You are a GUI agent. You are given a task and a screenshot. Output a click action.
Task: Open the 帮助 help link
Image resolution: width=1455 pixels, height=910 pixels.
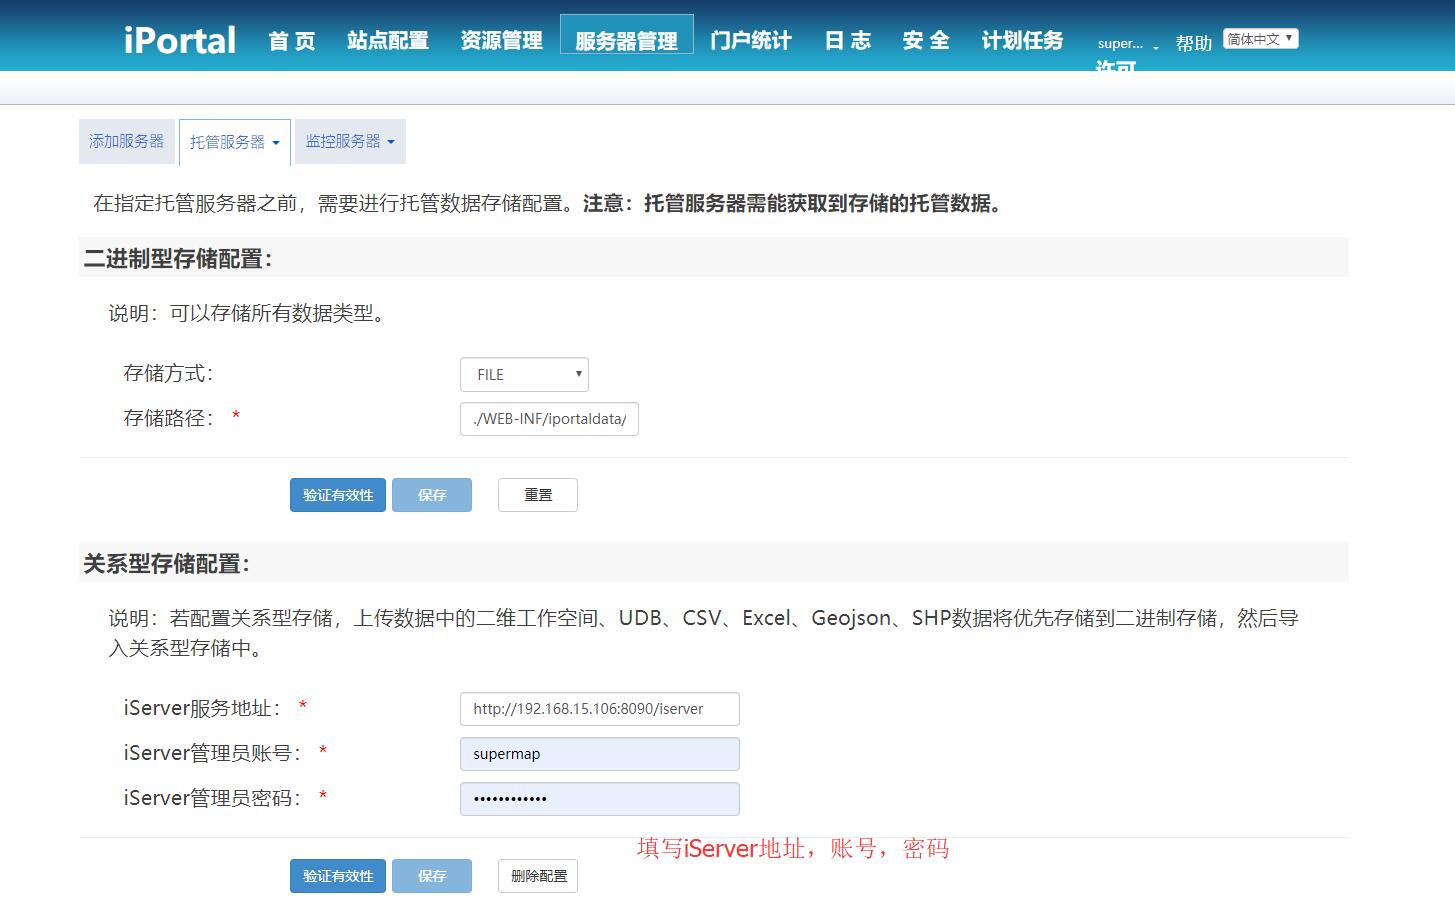(x=1193, y=43)
